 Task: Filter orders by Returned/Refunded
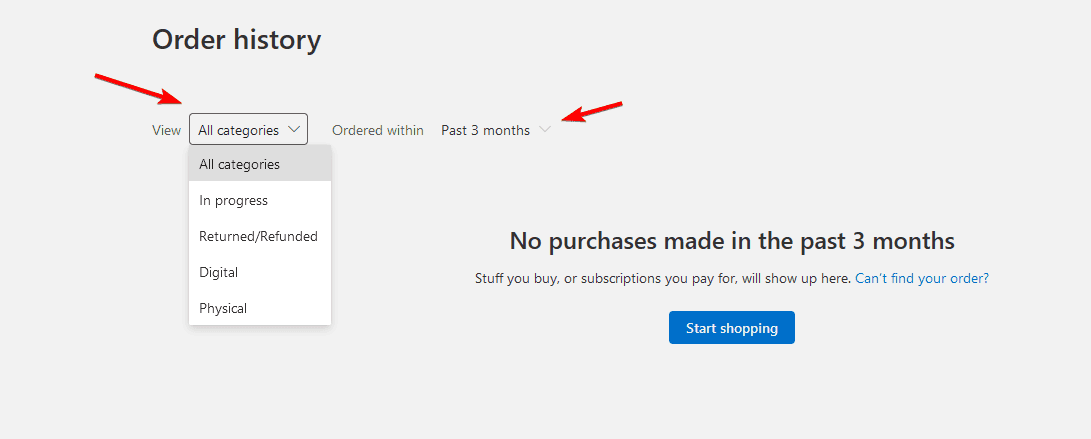[259, 236]
